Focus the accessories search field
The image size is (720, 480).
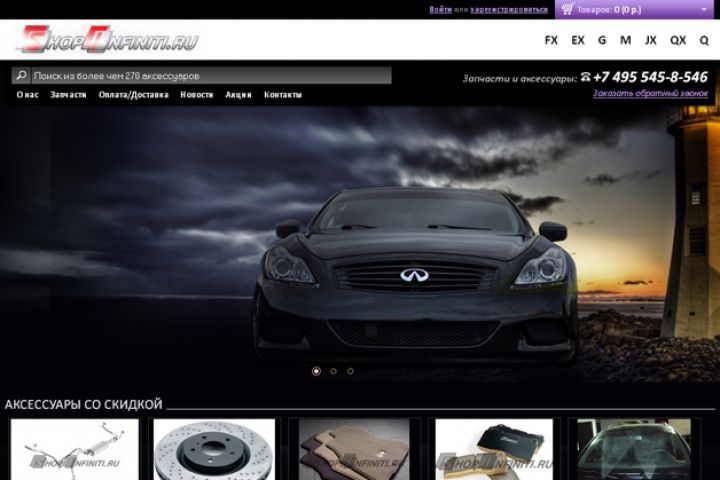[x=212, y=75]
